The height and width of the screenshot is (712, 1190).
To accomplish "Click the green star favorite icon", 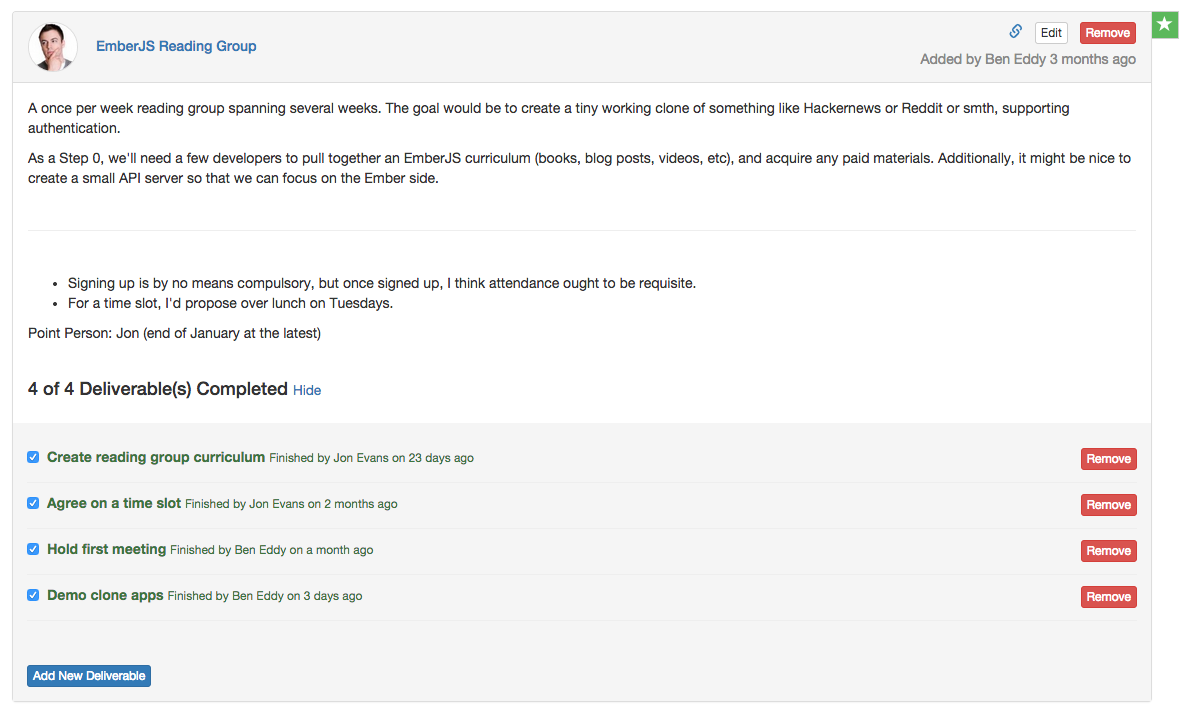I will click(x=1164, y=24).
